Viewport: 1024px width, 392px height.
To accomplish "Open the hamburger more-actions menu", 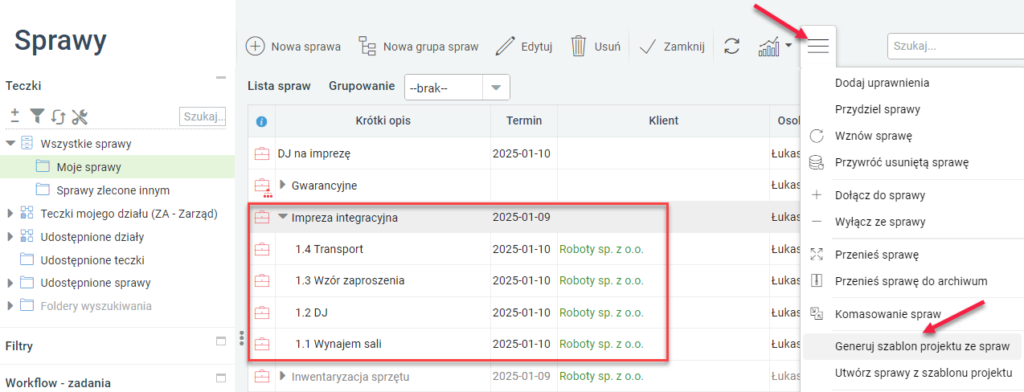I will (818, 46).
